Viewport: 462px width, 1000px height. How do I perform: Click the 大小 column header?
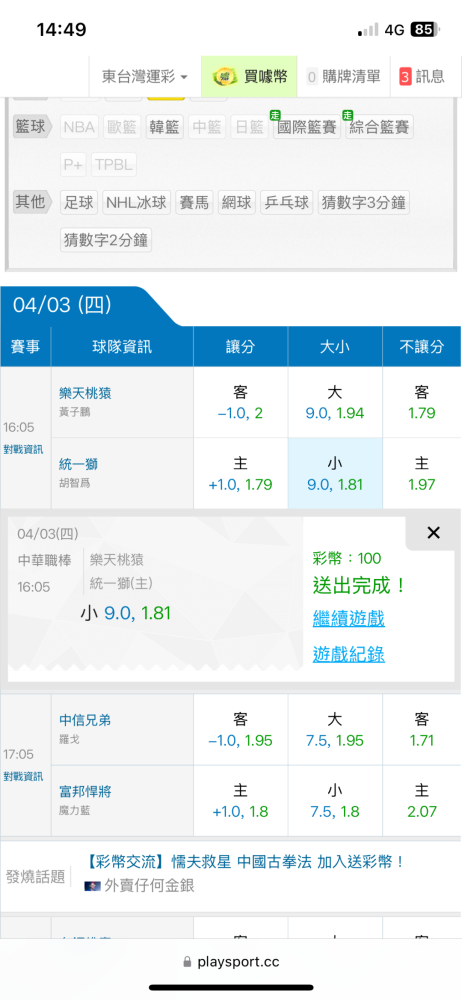[x=335, y=346]
